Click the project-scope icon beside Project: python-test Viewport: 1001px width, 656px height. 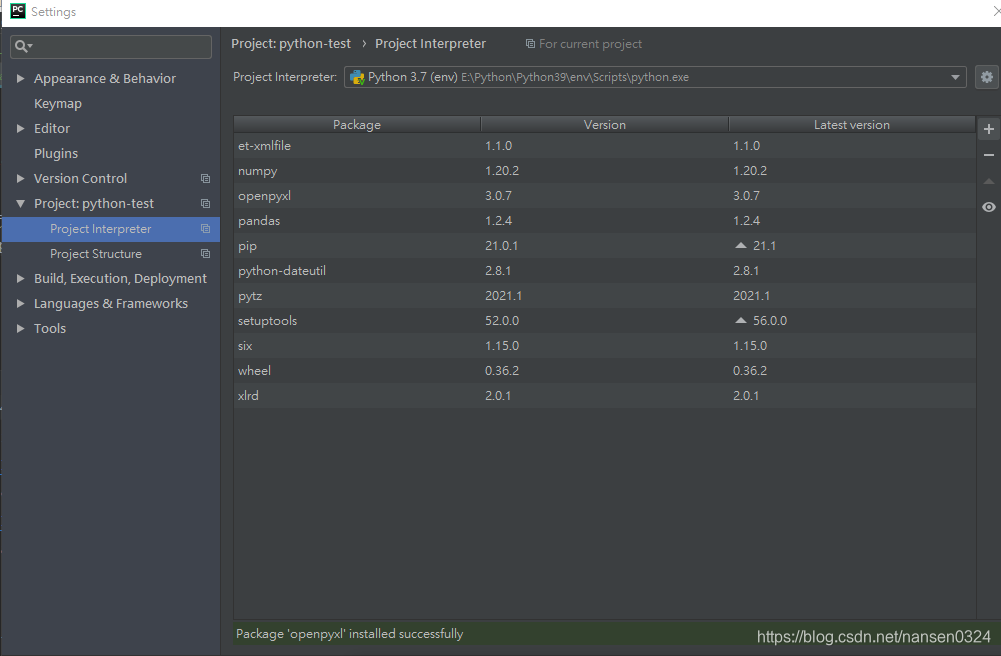pyautogui.click(x=205, y=204)
